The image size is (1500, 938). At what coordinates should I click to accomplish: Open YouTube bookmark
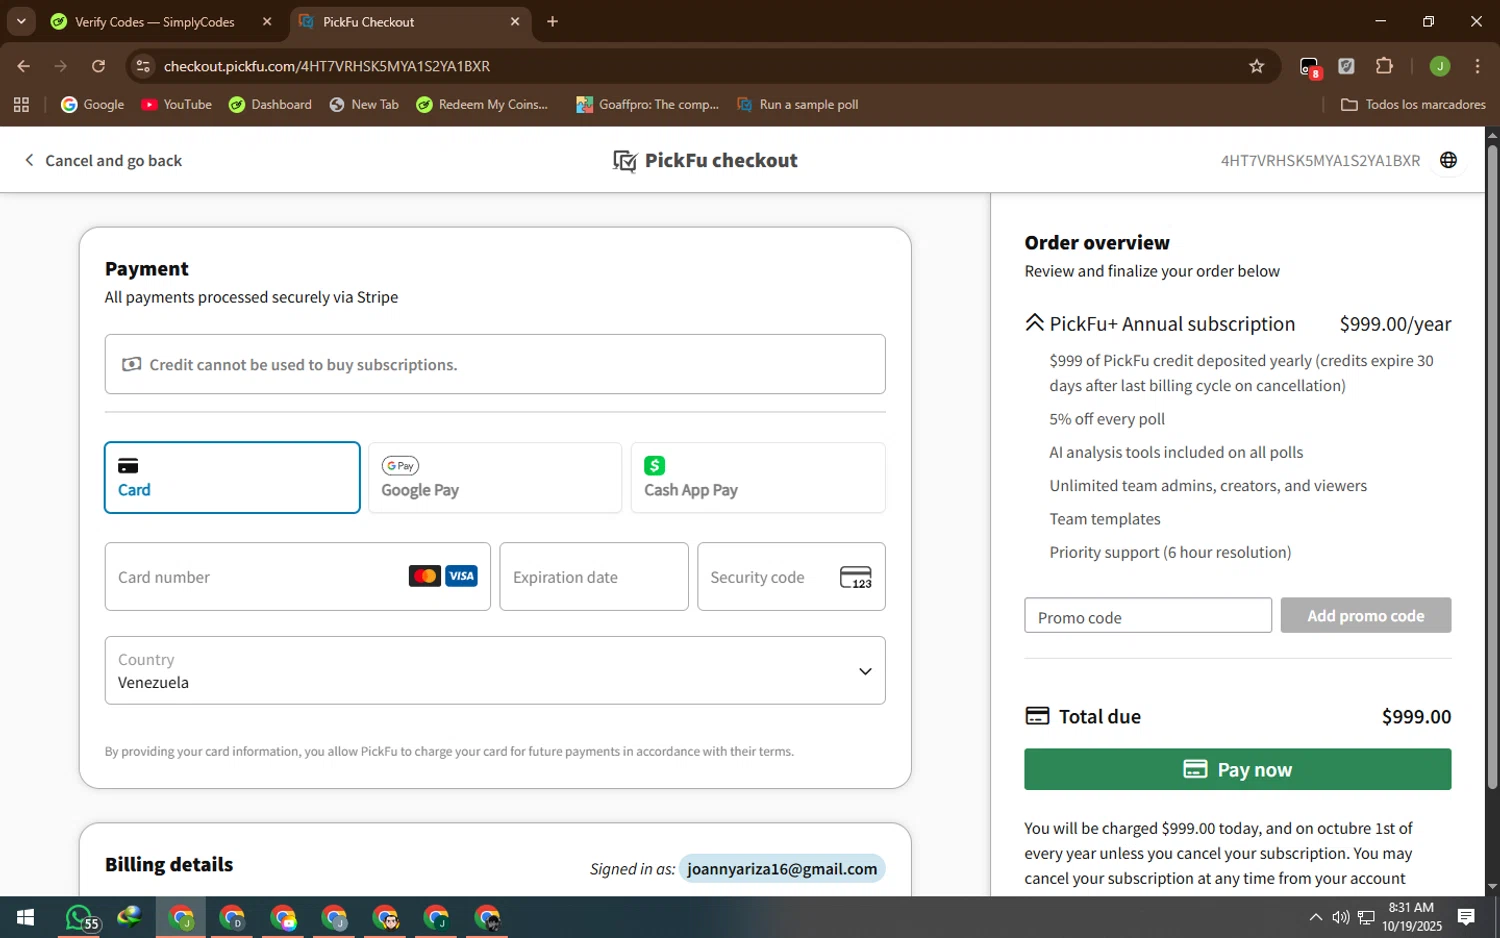coord(177,105)
